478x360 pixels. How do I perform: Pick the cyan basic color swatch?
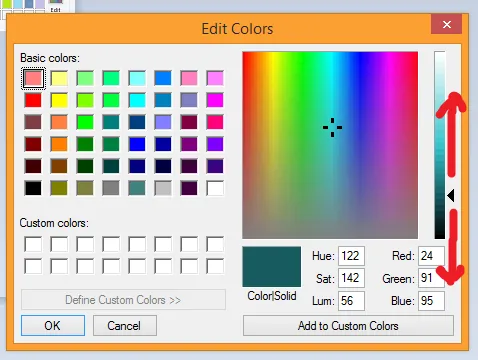coord(137,100)
